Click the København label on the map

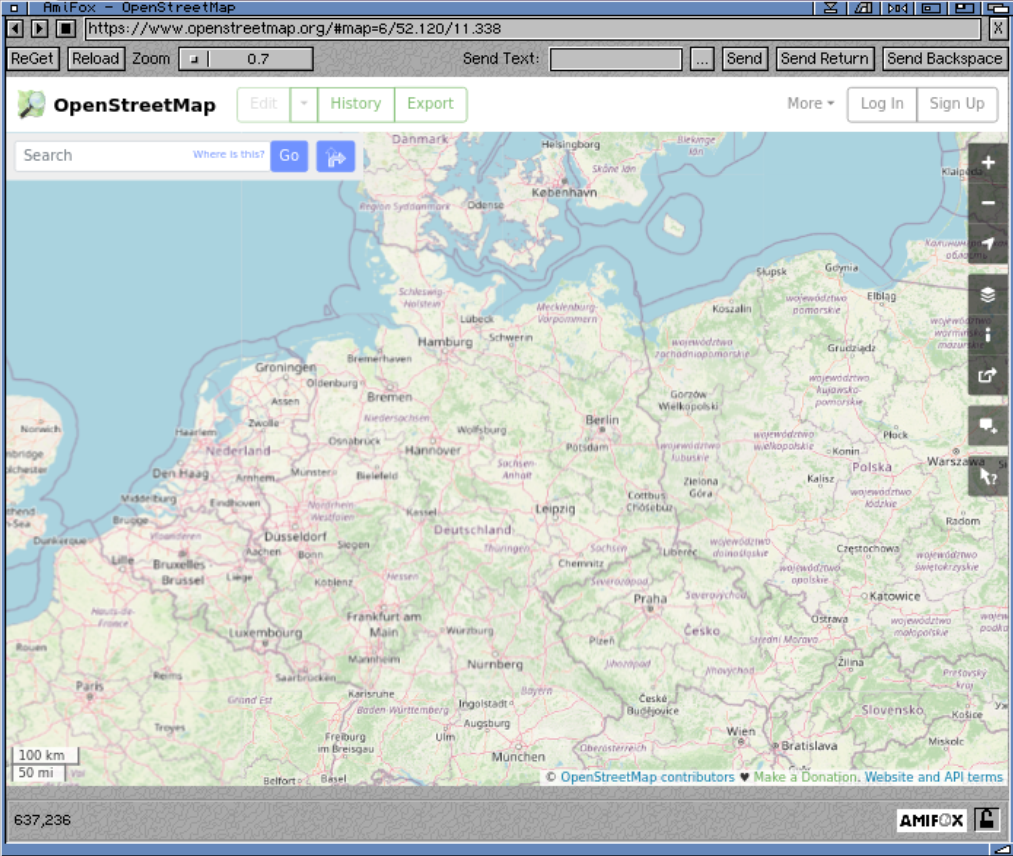[564, 193]
